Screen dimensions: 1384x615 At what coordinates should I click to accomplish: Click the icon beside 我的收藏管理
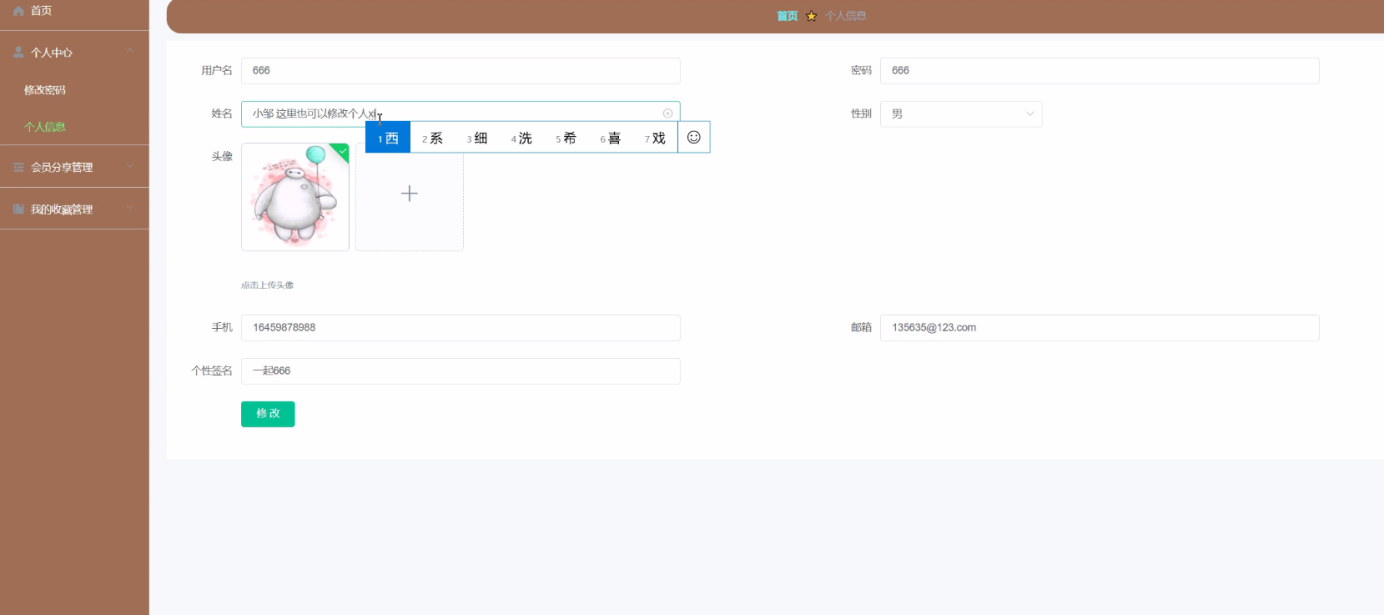coord(18,209)
